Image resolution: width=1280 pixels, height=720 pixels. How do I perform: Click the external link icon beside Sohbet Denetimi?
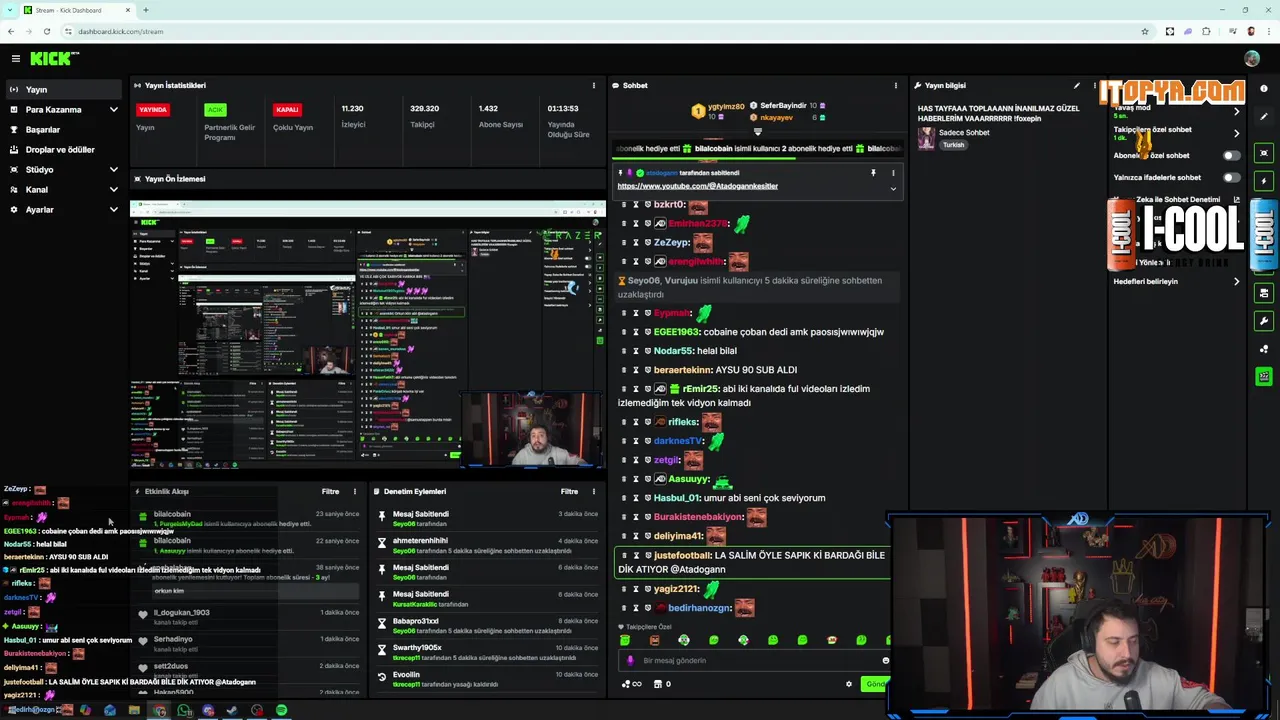(1237, 200)
